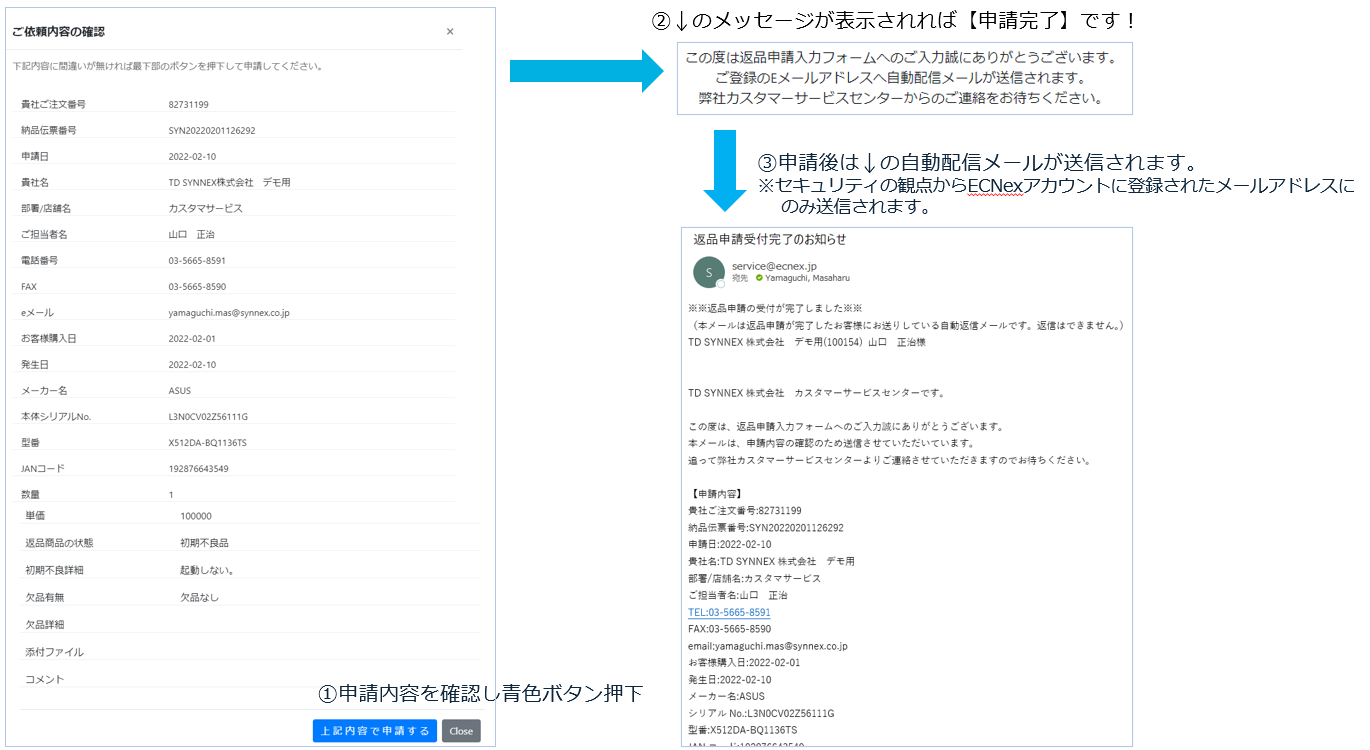Click the defect detail 起動しない。

point(207,570)
